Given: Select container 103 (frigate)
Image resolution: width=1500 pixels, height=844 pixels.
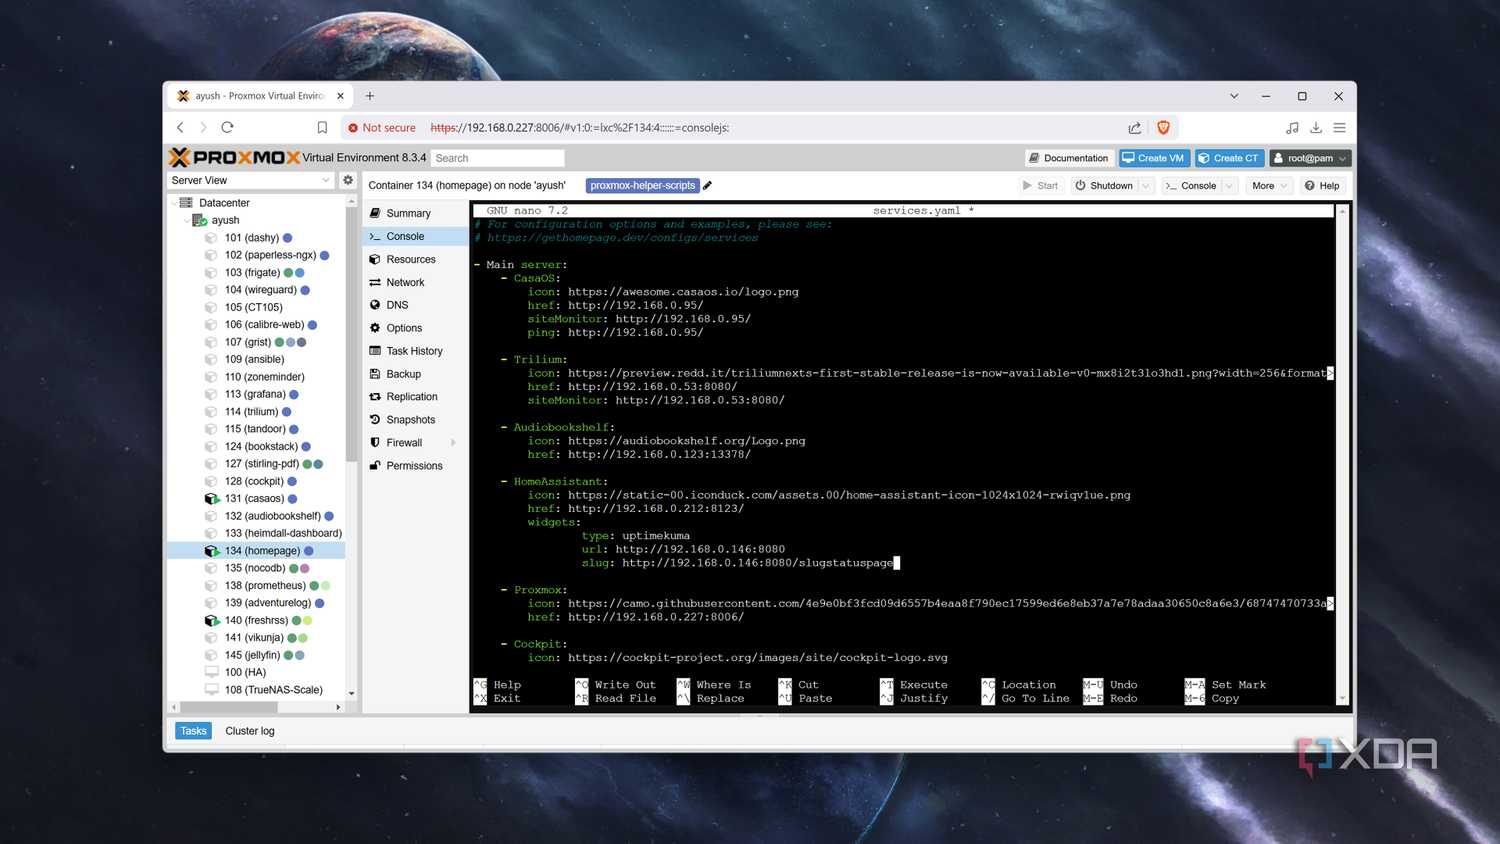Looking at the screenshot, I should (x=252, y=273).
